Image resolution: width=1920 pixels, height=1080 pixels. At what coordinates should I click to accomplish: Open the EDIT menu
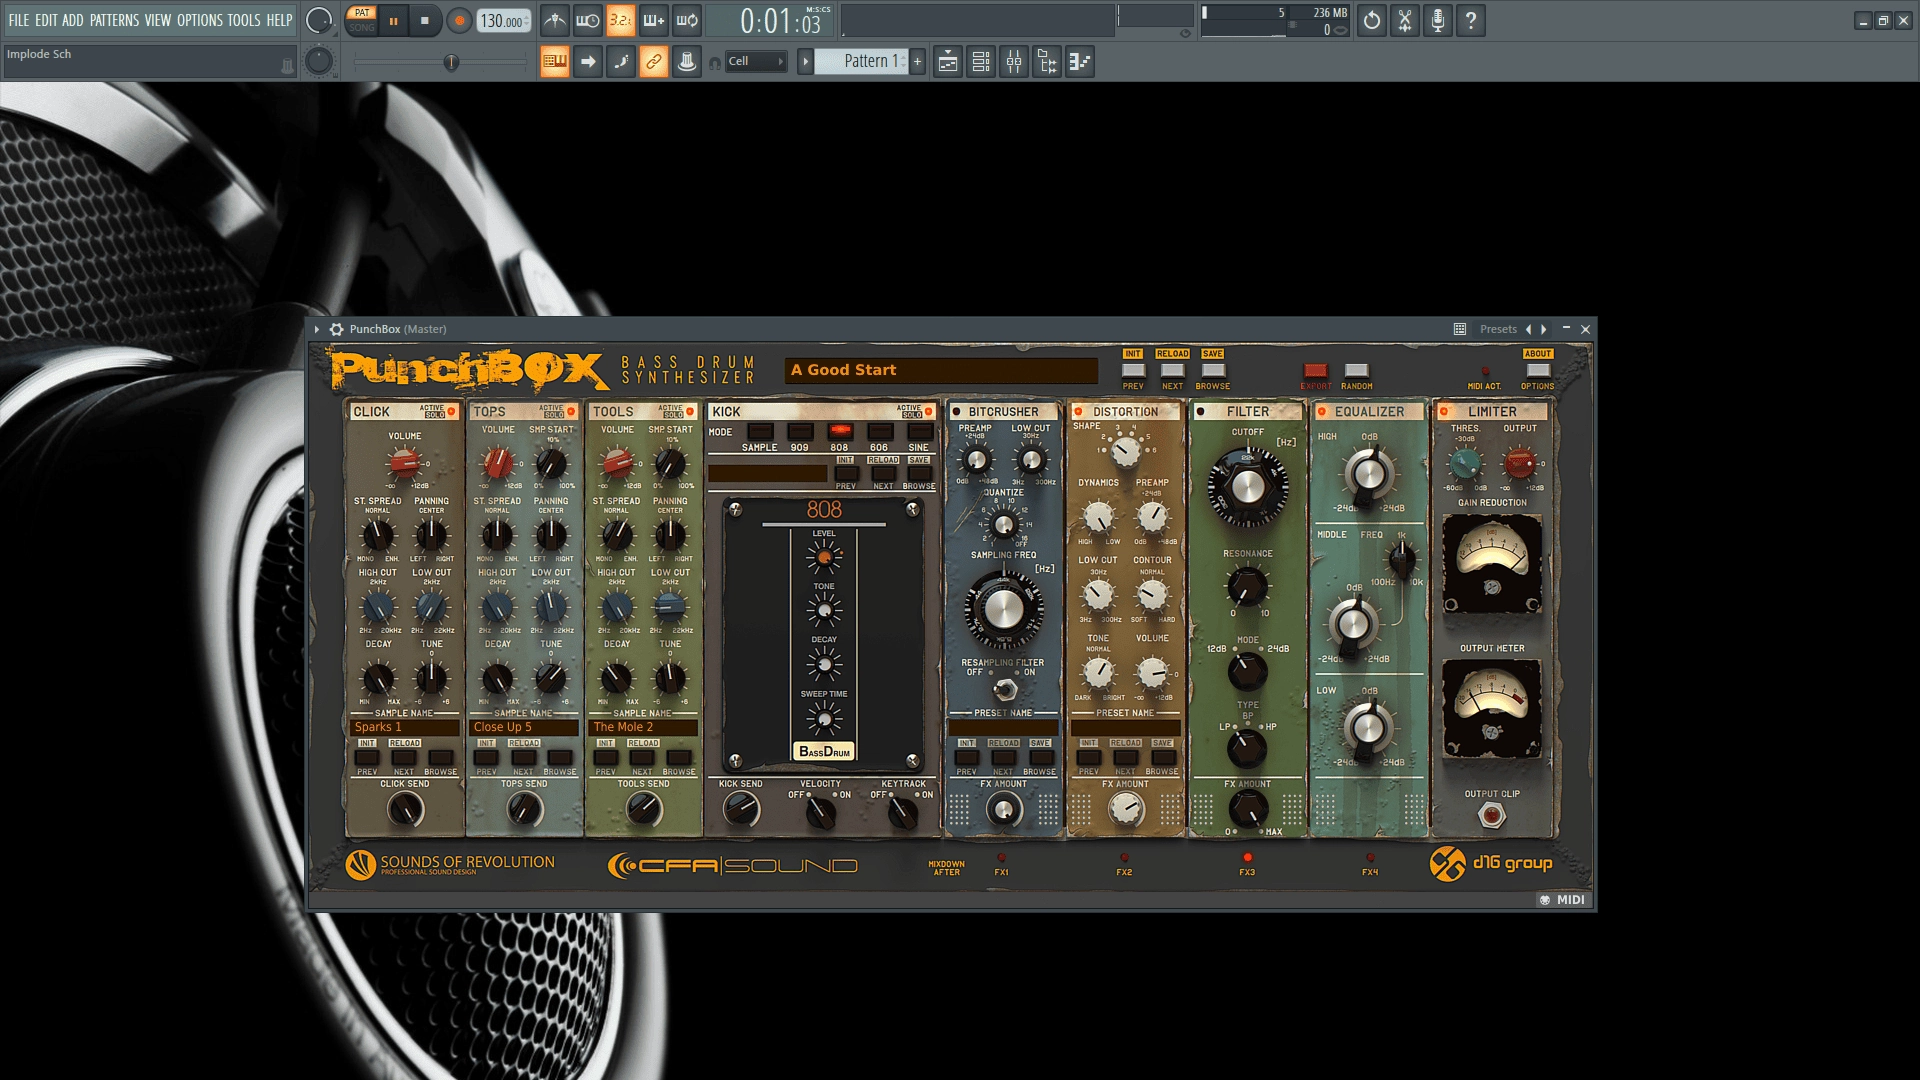tap(46, 20)
